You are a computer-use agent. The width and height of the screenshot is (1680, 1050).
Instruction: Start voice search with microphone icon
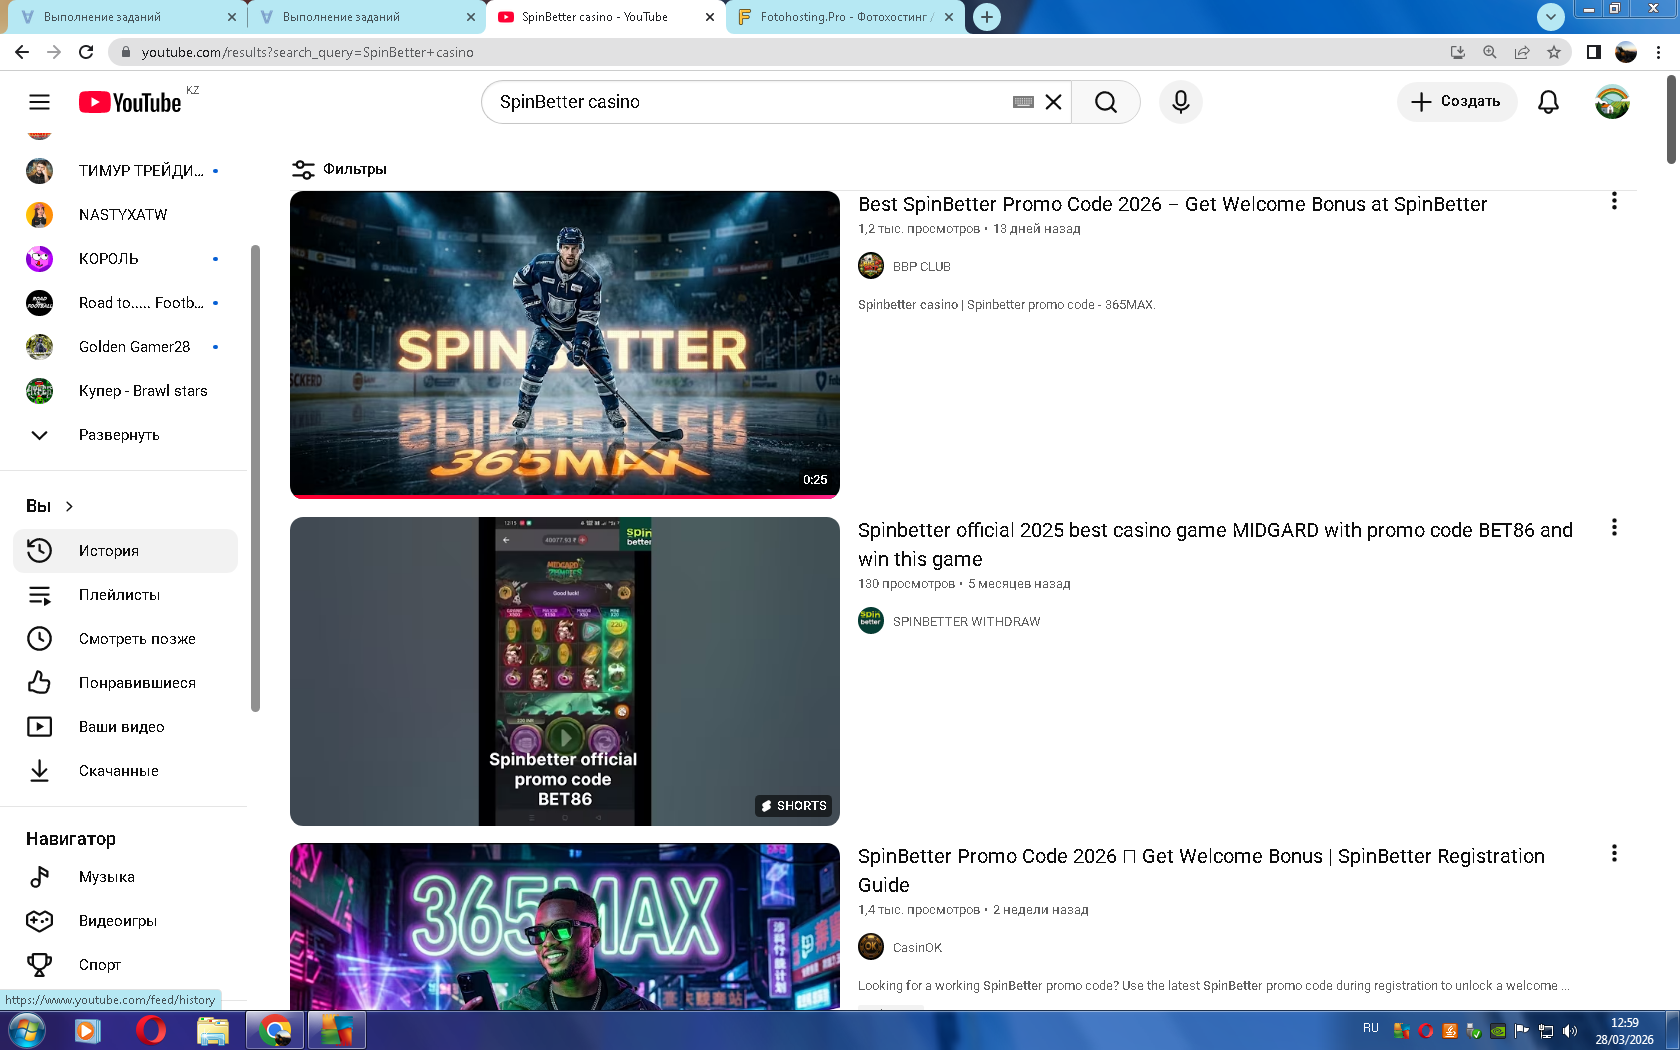pyautogui.click(x=1180, y=102)
